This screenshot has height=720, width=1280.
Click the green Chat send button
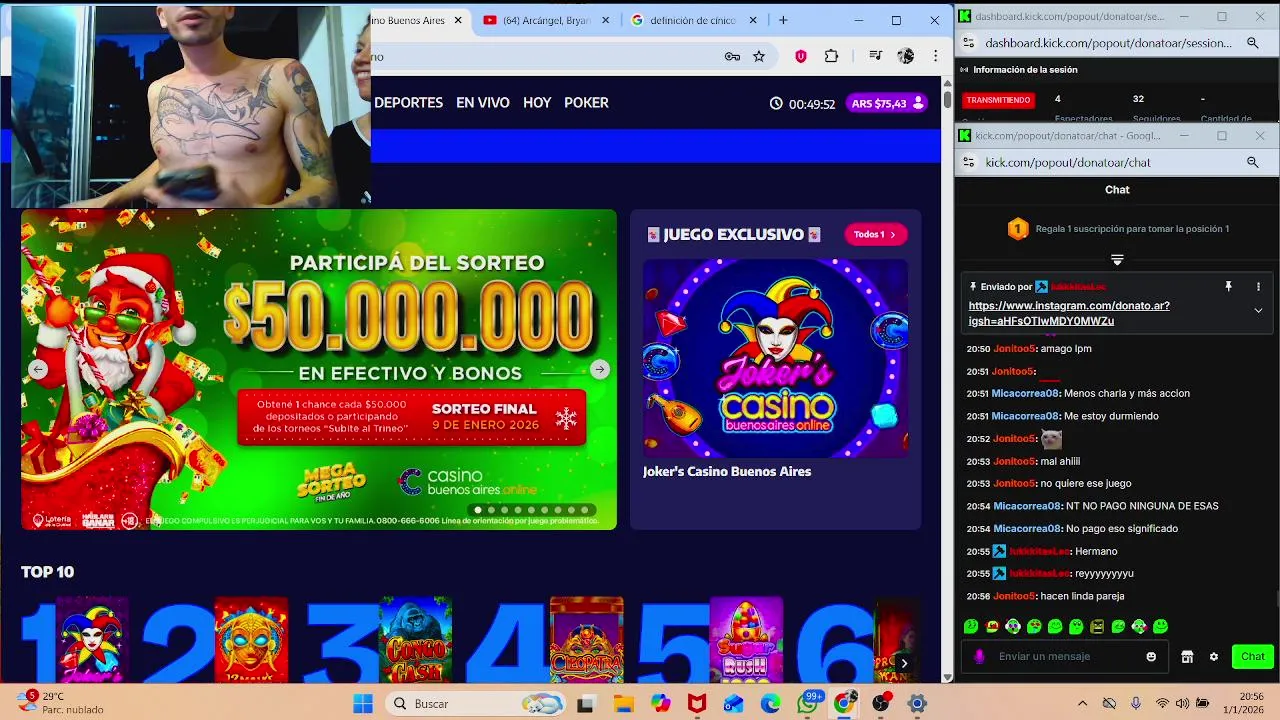(x=1252, y=656)
